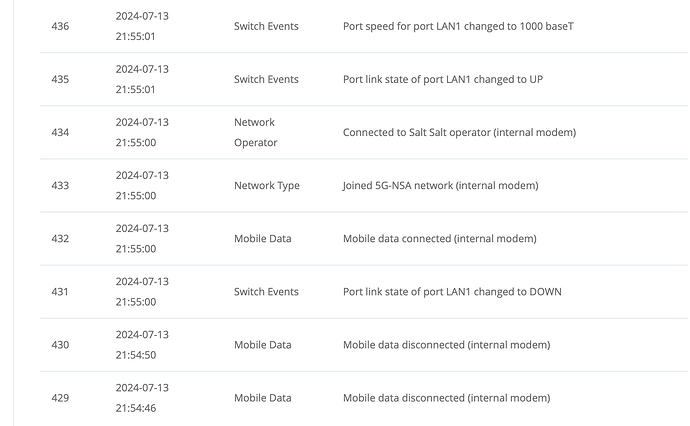The image size is (690, 426).
Task: Click the 21:54:50 timestamp cell
Action: click(x=142, y=345)
